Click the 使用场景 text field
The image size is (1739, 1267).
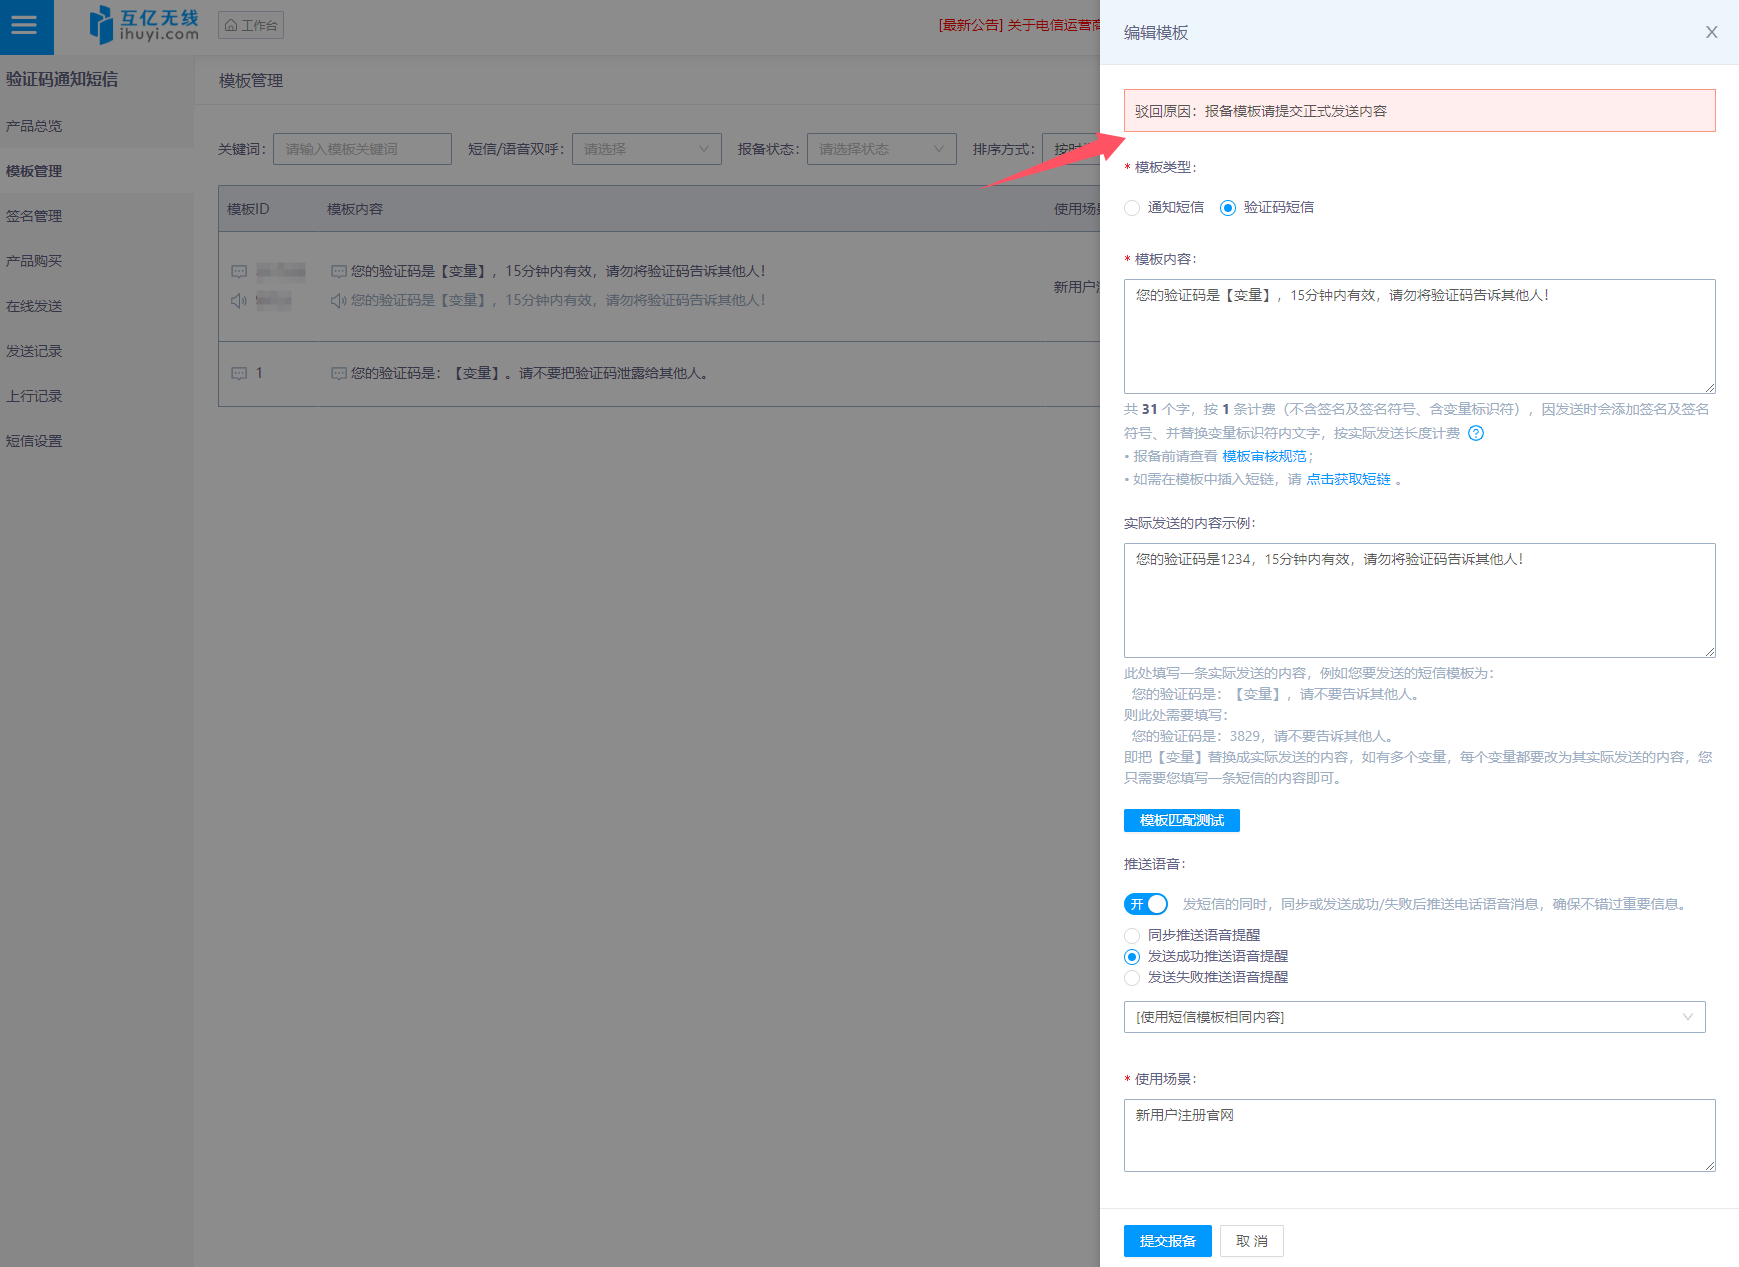coord(1419,1135)
